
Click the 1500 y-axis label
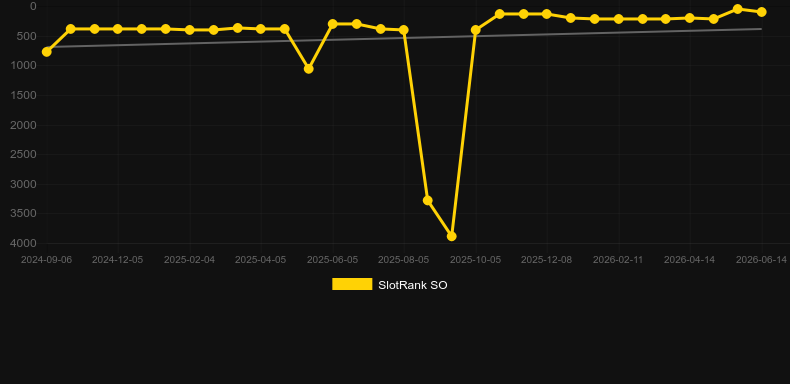point(25,95)
